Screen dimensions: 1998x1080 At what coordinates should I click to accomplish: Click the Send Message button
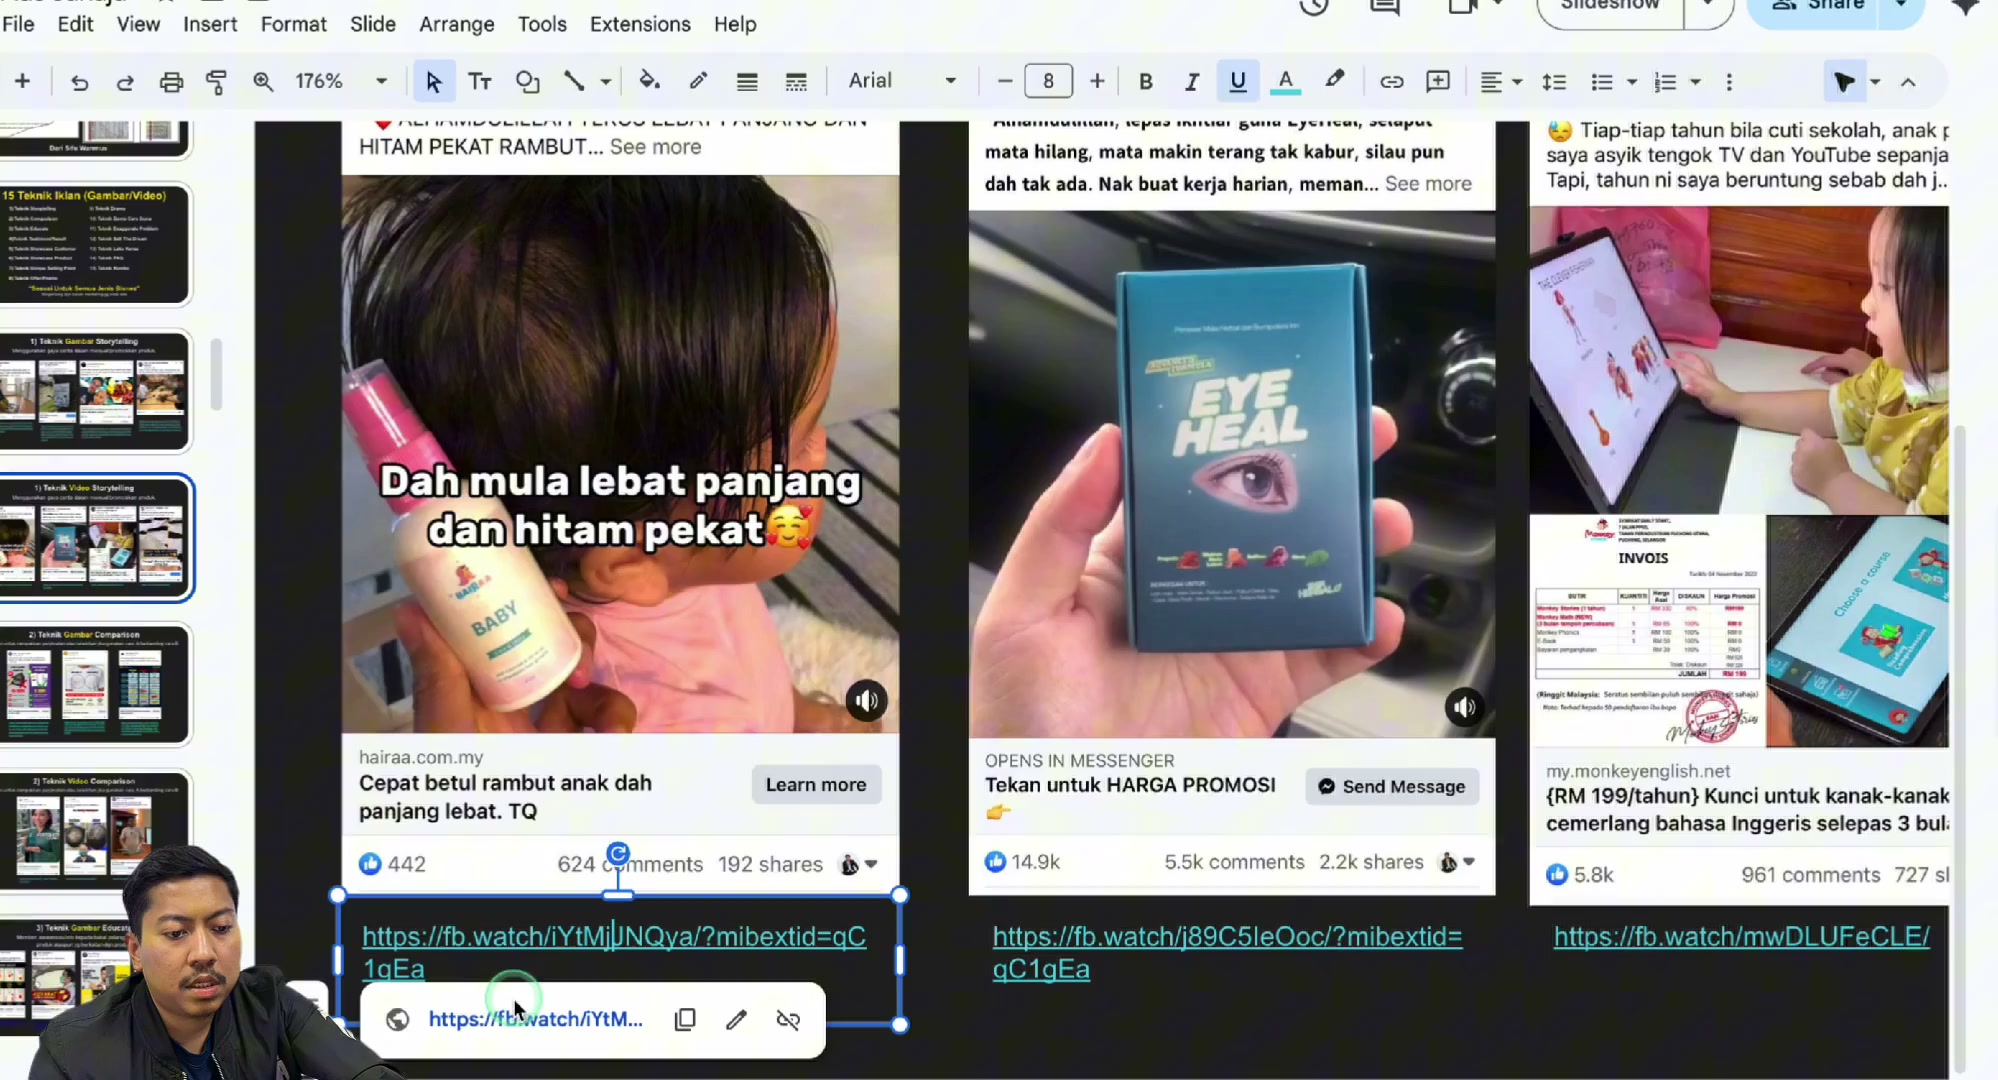[x=1392, y=787]
